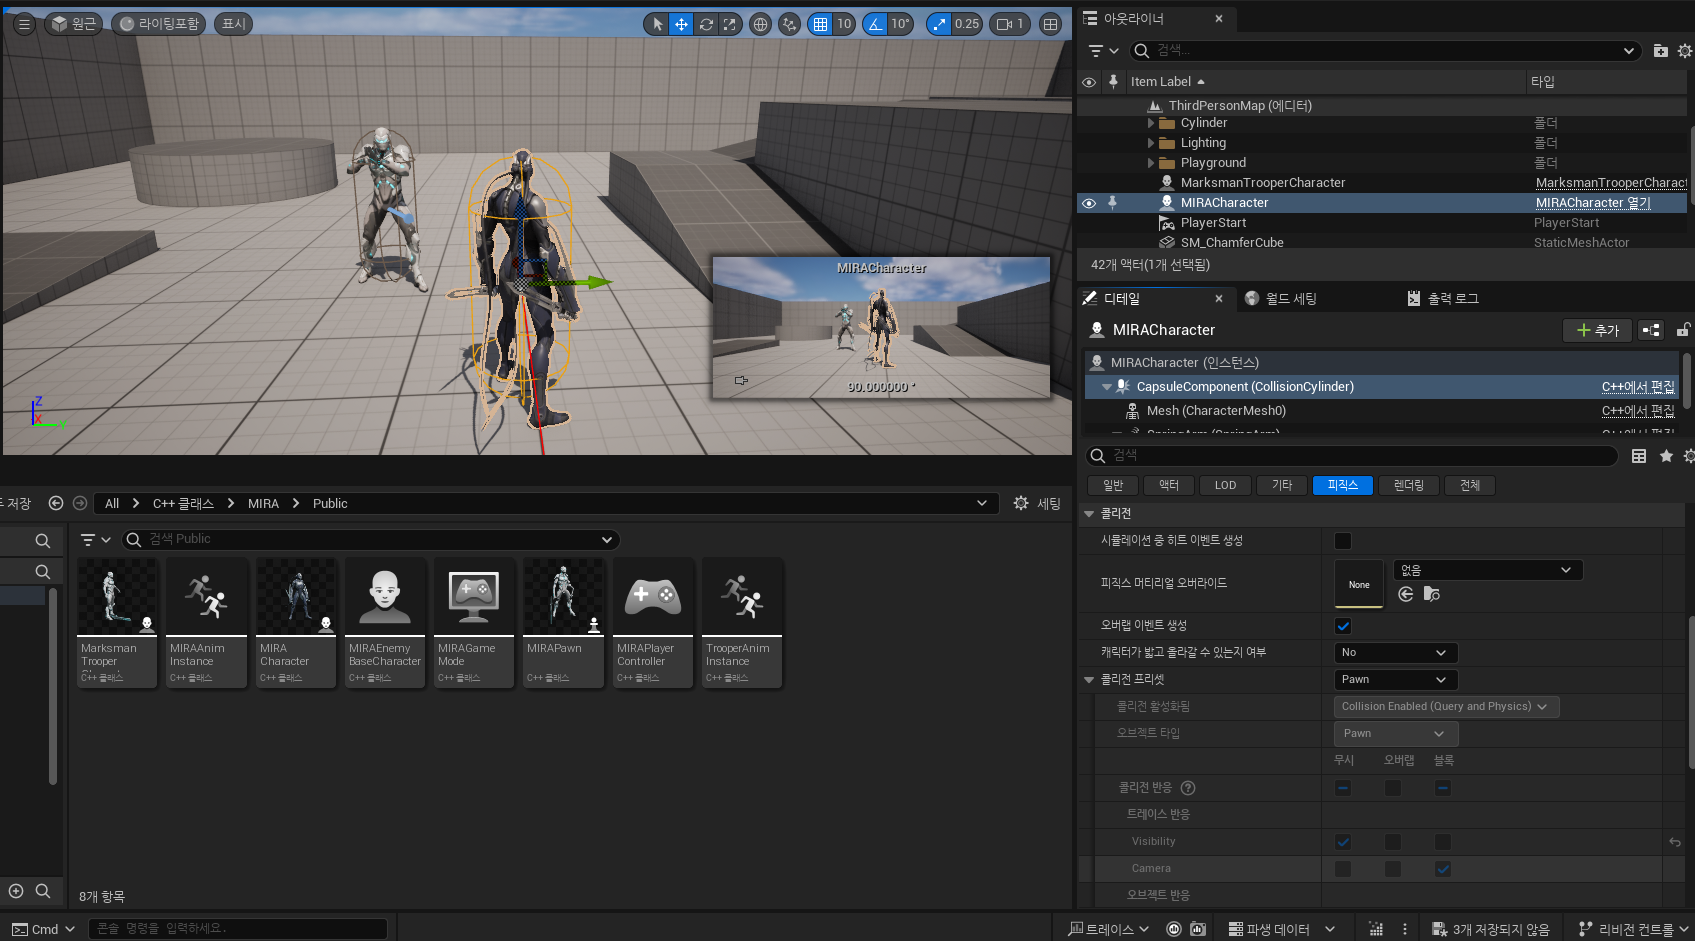Expand the Cylinder folder in the Outliner

click(1150, 122)
